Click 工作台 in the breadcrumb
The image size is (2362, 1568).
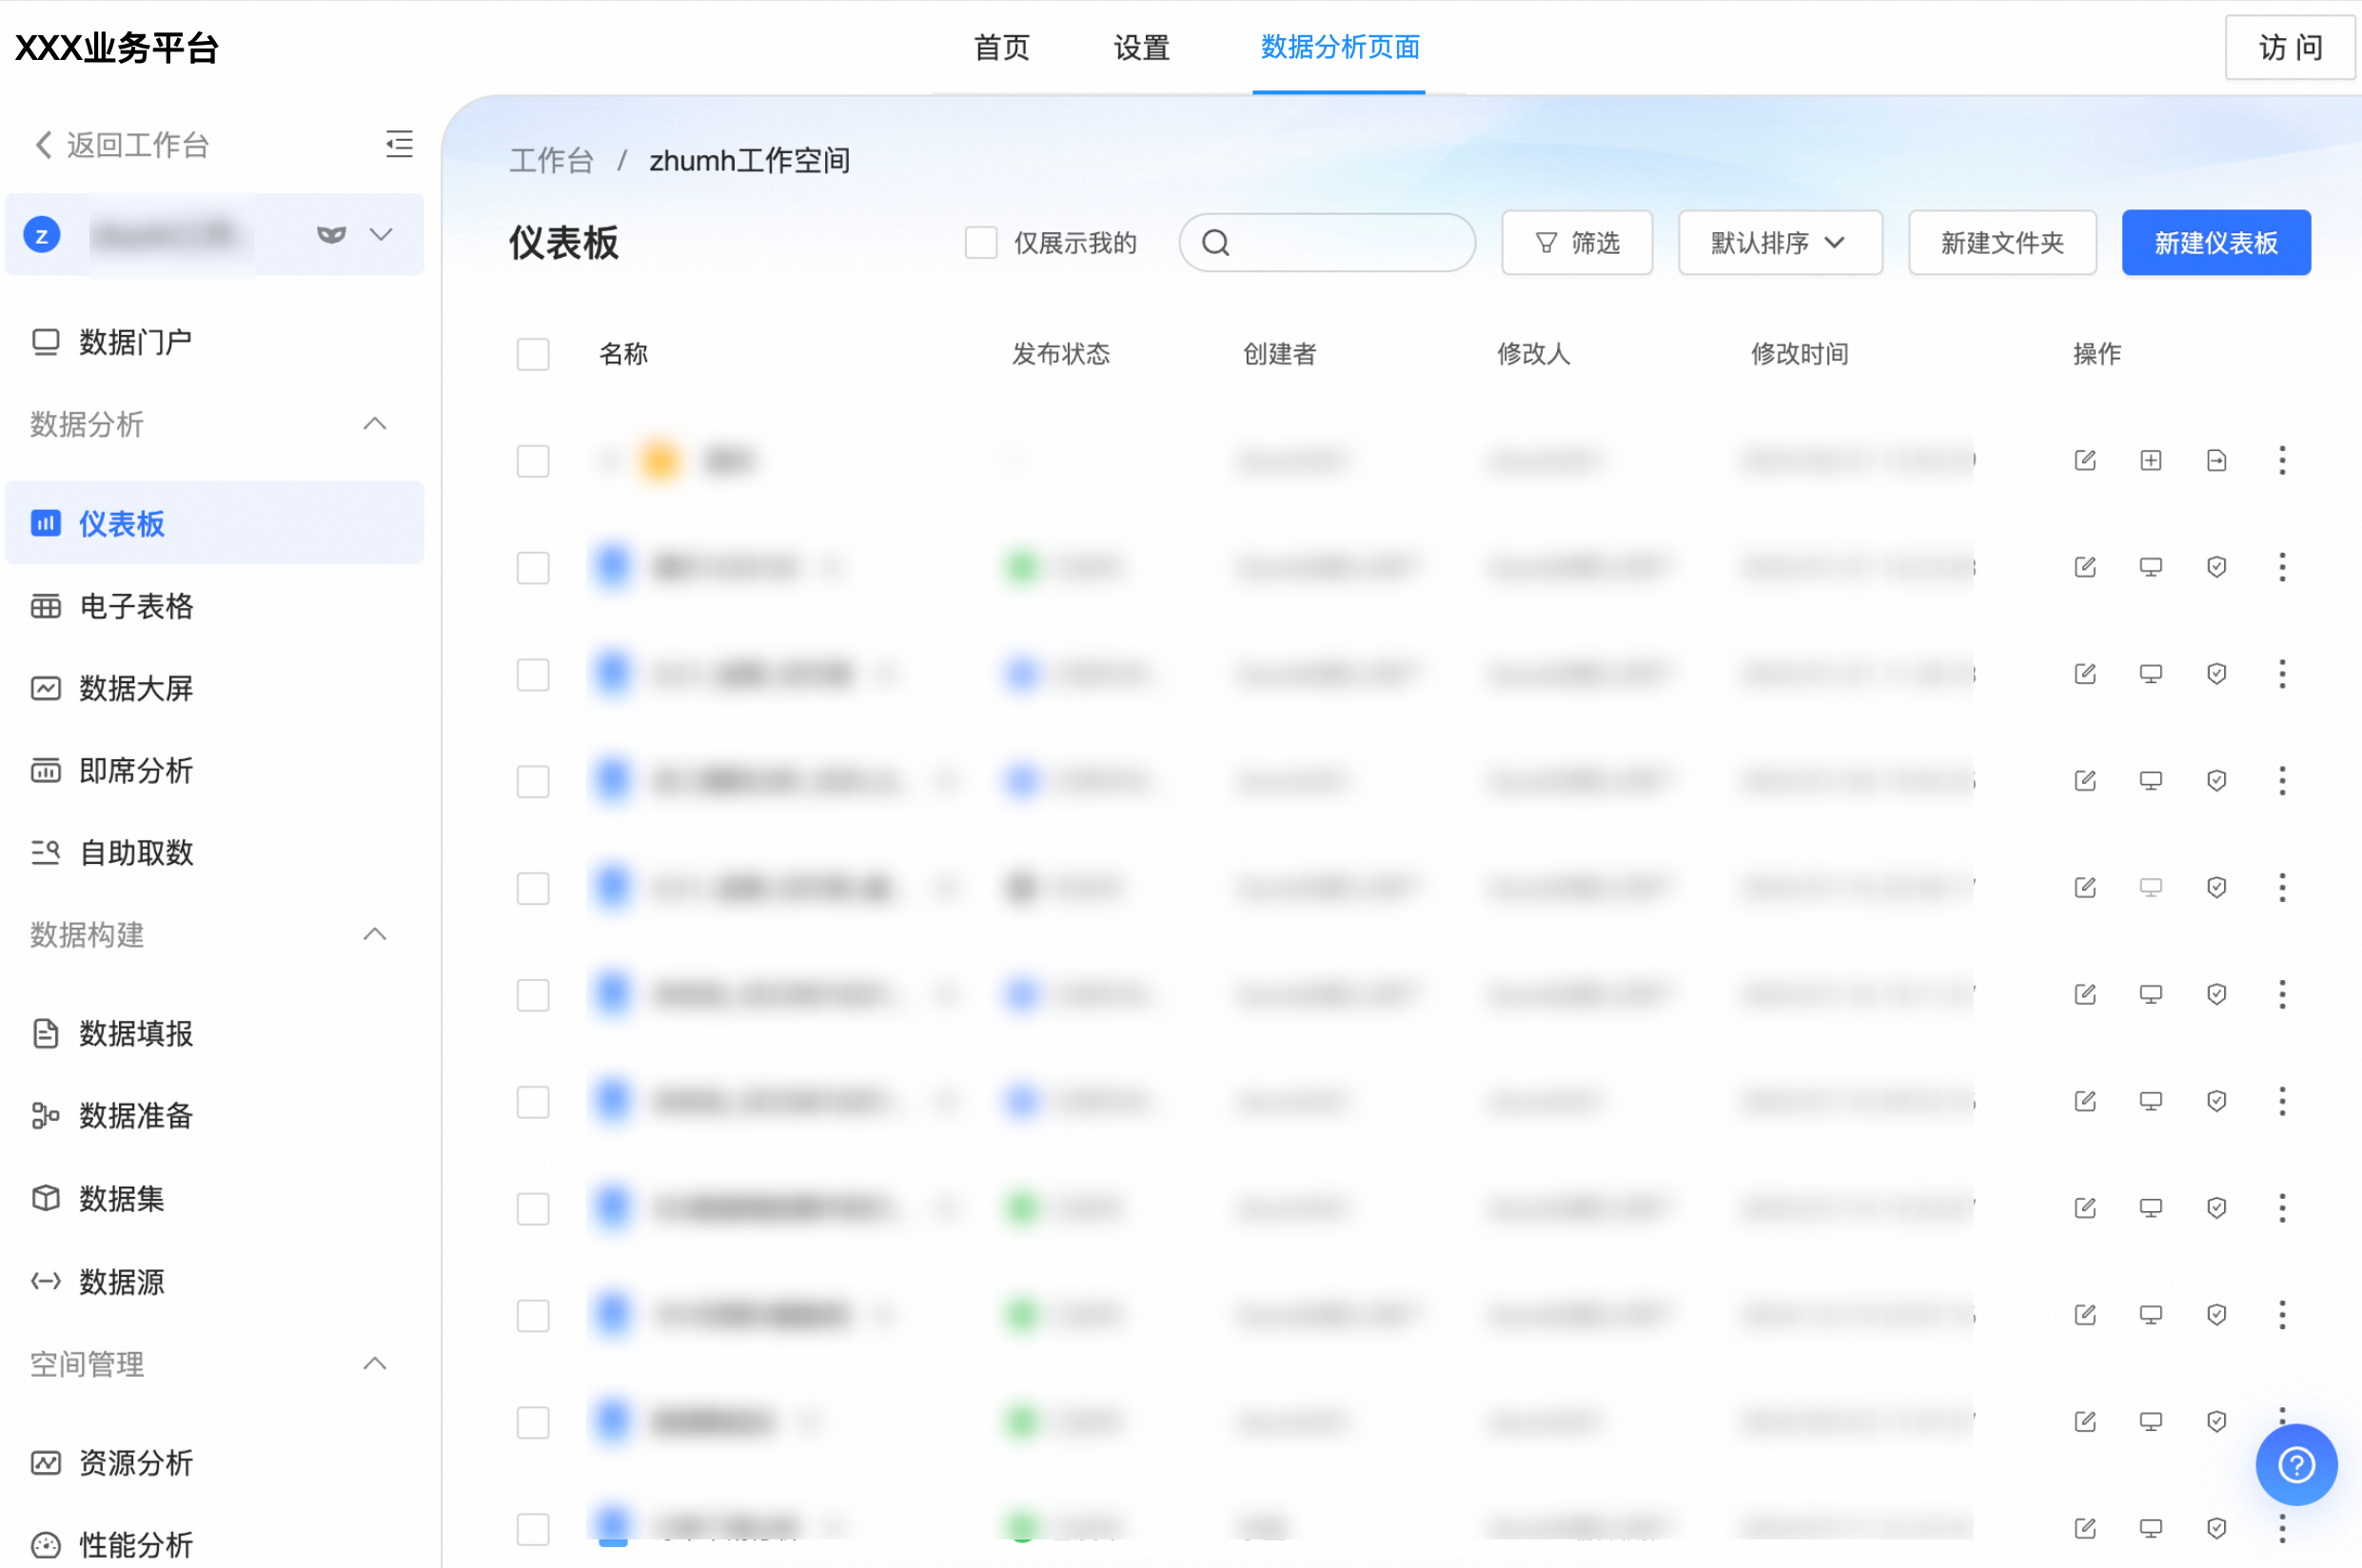coord(552,160)
